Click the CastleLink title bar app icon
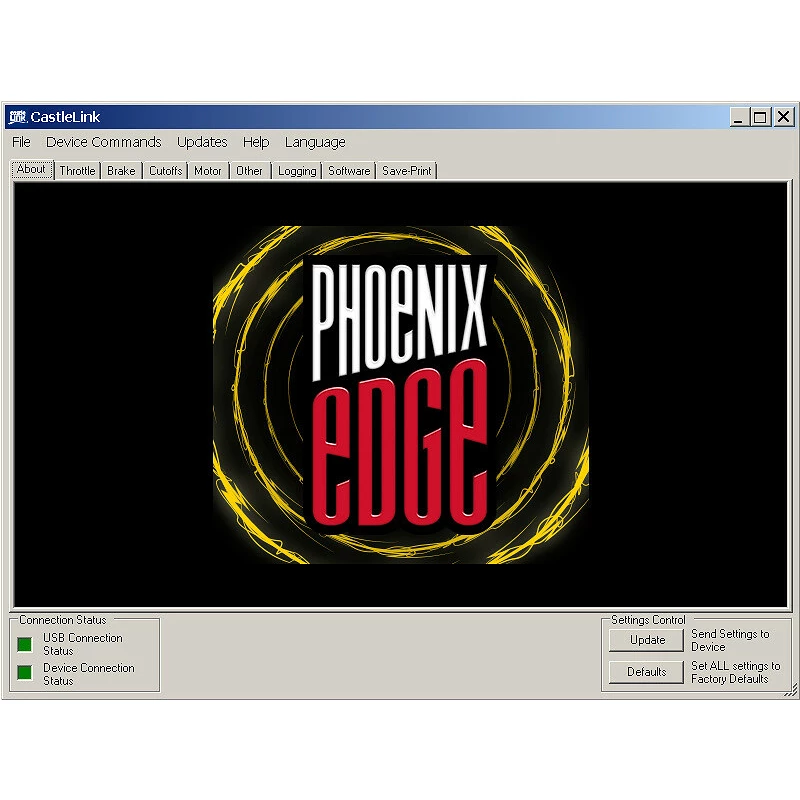This screenshot has width=800, height=800. pos(17,117)
